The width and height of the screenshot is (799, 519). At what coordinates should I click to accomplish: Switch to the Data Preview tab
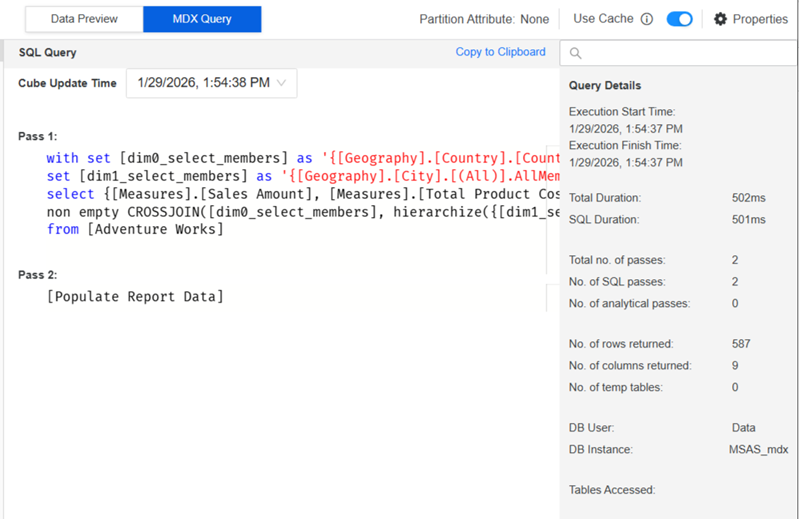tap(84, 19)
